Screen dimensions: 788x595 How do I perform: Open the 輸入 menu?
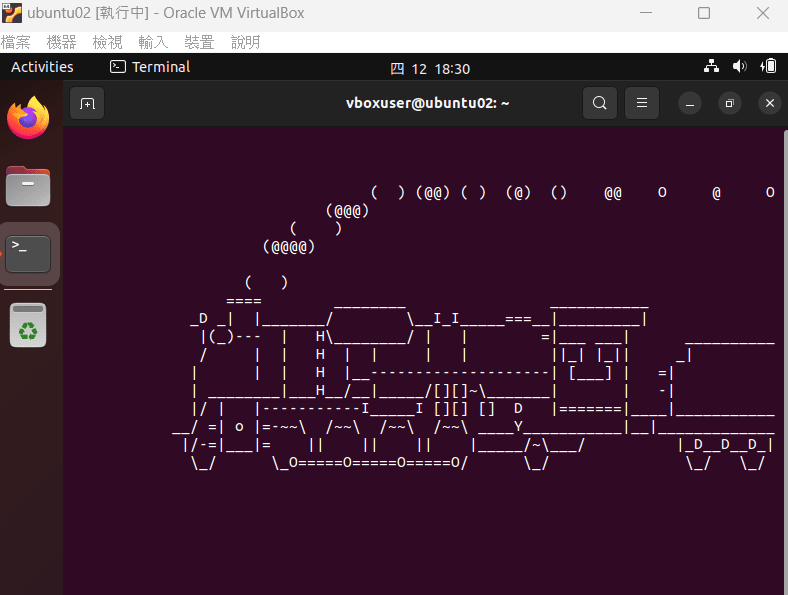click(x=153, y=42)
